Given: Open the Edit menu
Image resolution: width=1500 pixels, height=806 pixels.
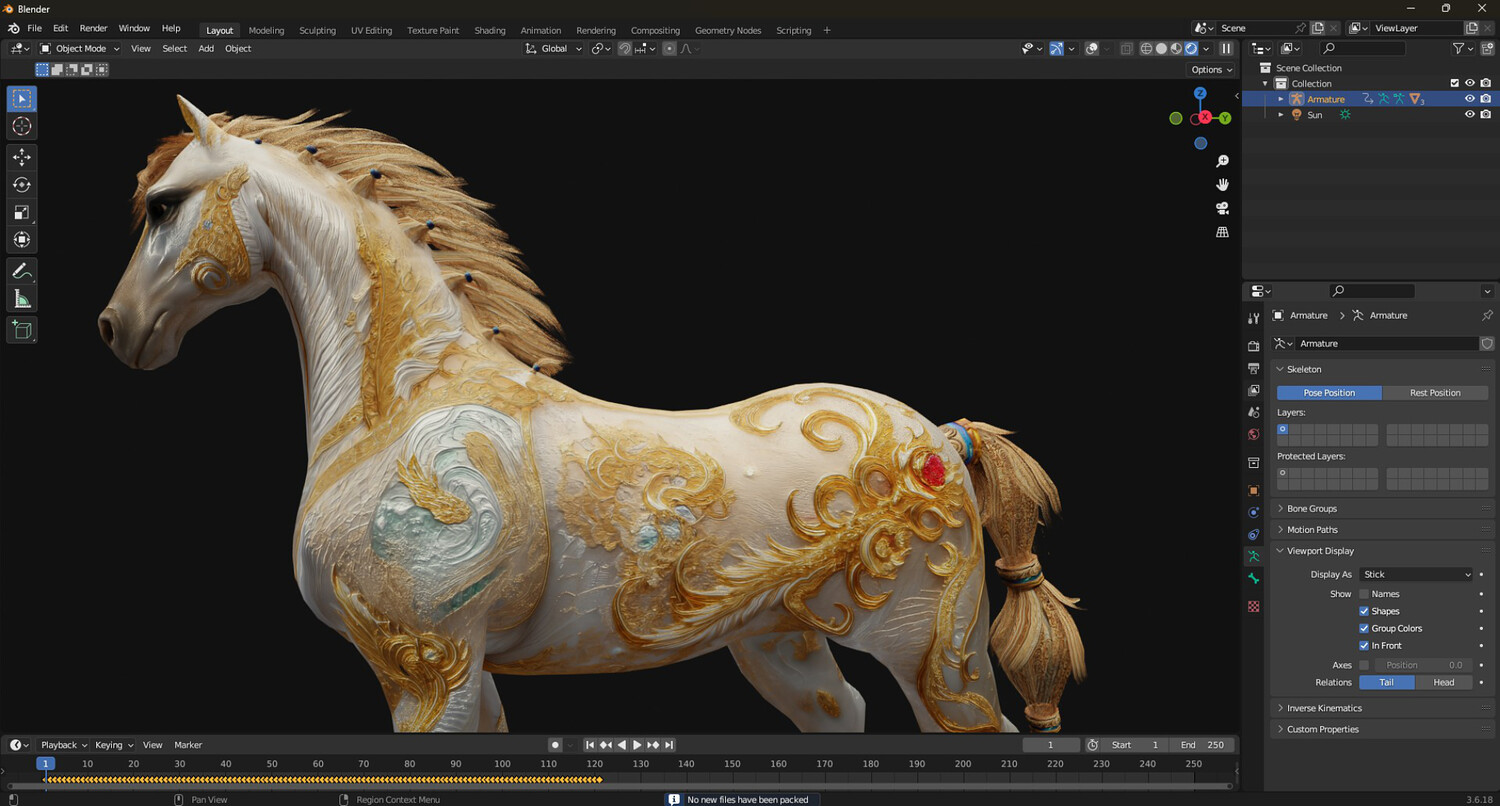Looking at the screenshot, I should tap(61, 28).
